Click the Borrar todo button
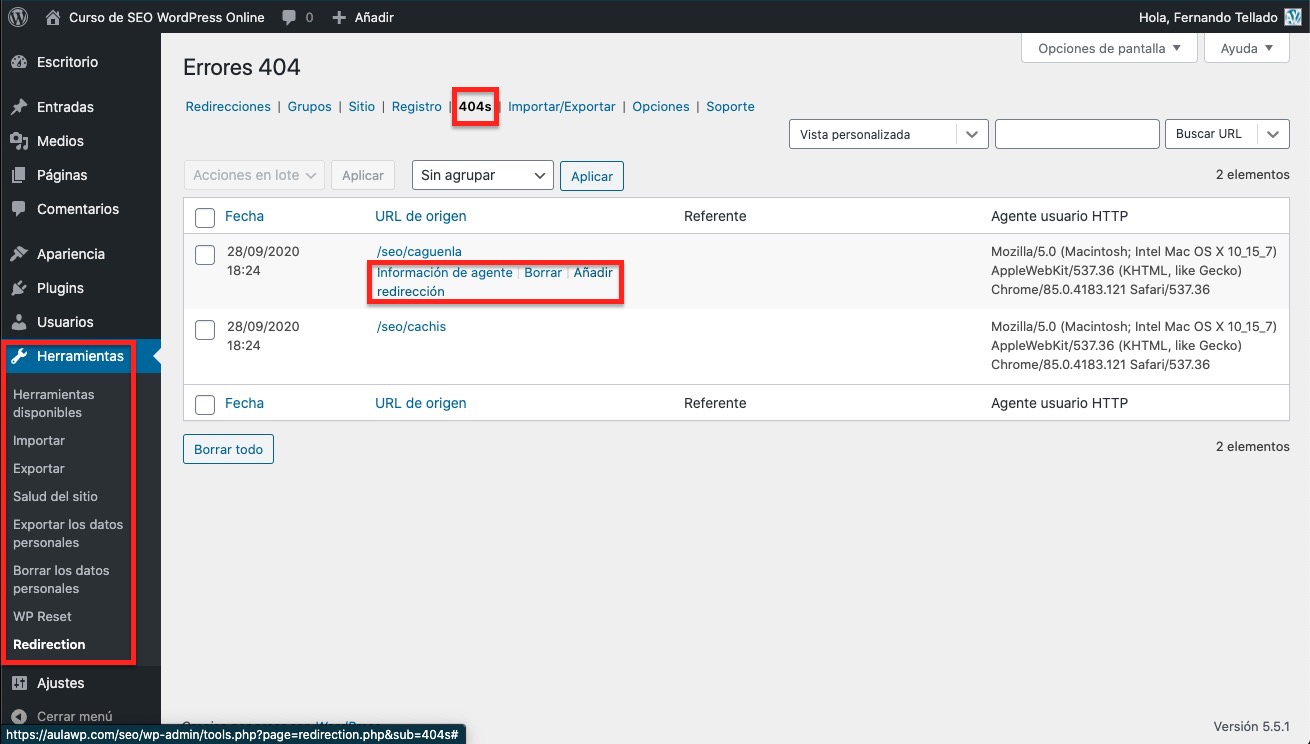 [x=228, y=450]
